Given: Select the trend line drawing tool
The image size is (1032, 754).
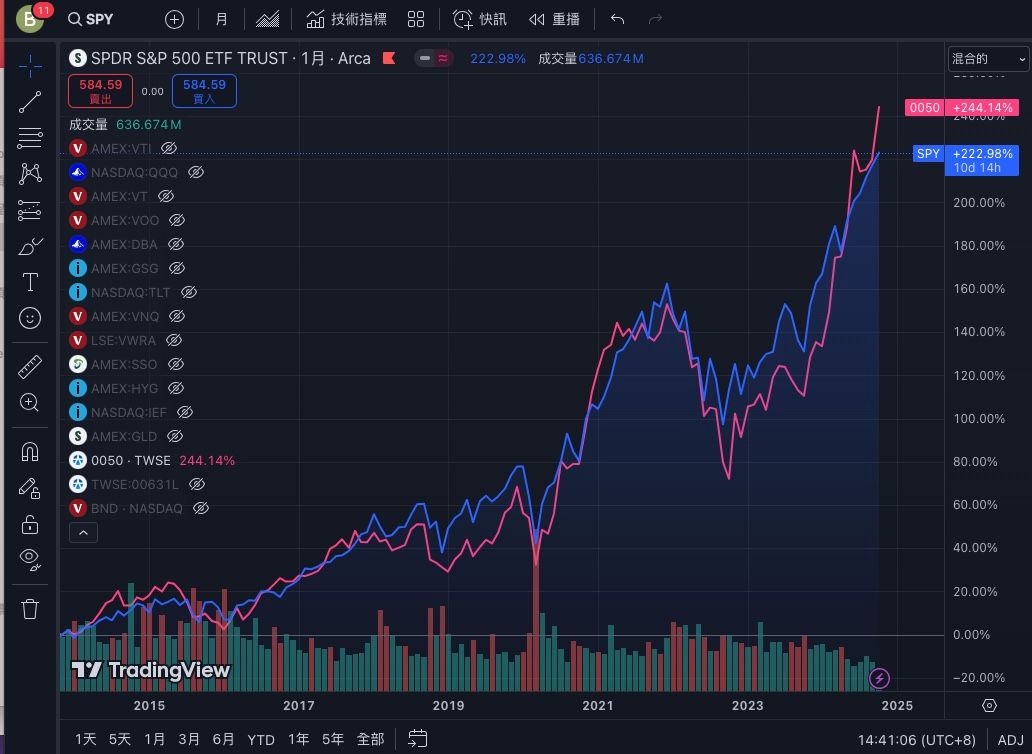Looking at the screenshot, I should point(30,101).
